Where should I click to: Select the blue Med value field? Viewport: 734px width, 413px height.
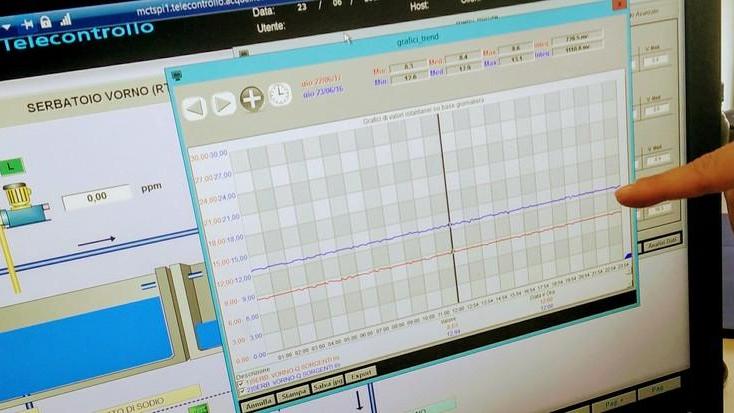464,68
